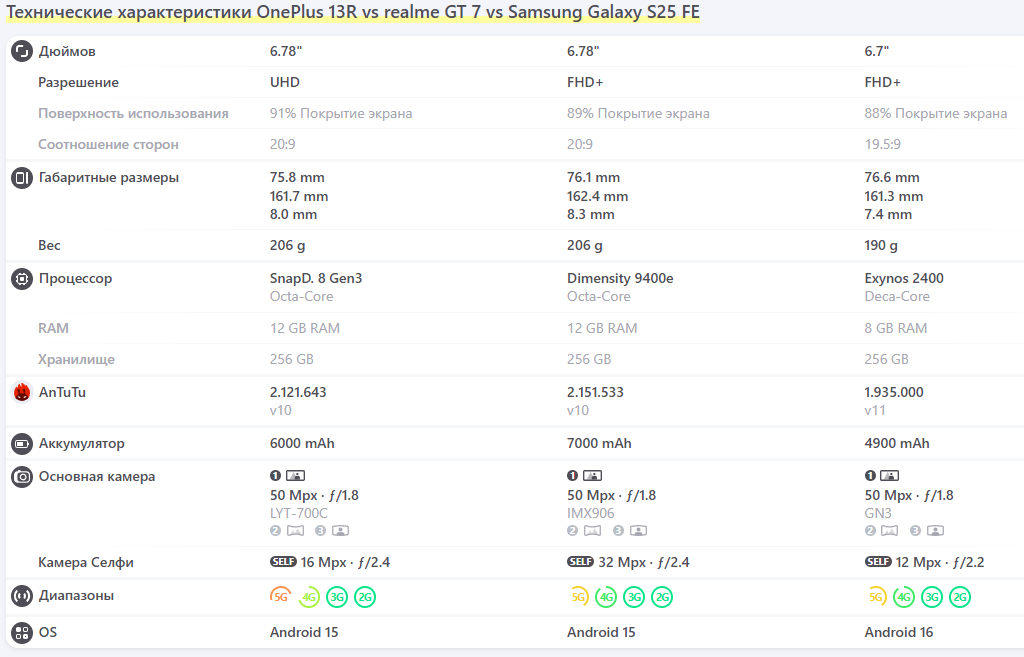Click the 6.7" screen size value
The width and height of the screenshot is (1024, 657).
coord(876,52)
